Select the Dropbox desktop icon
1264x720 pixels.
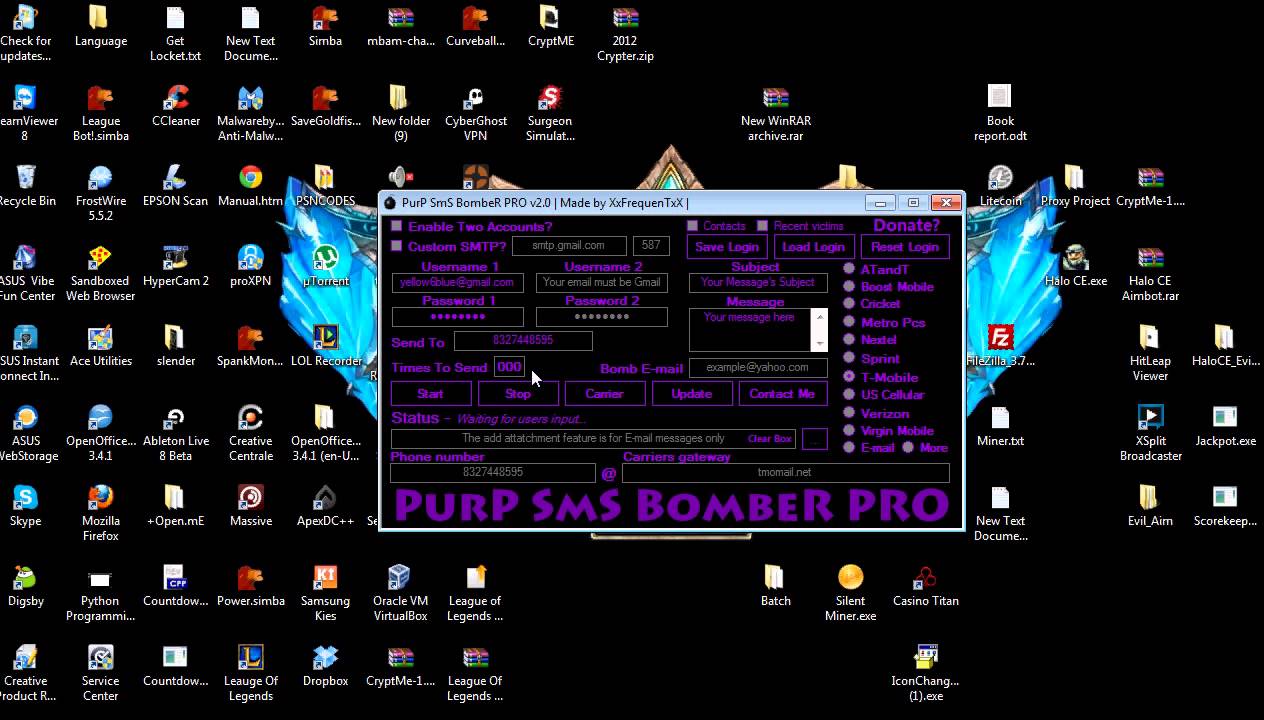coord(326,666)
